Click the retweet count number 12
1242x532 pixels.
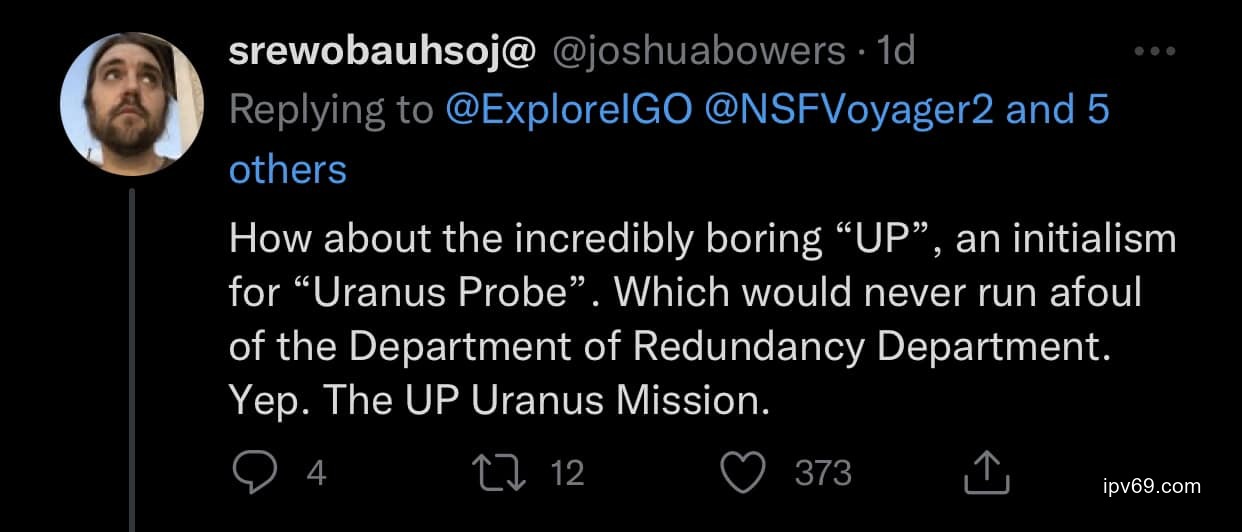tap(567, 472)
